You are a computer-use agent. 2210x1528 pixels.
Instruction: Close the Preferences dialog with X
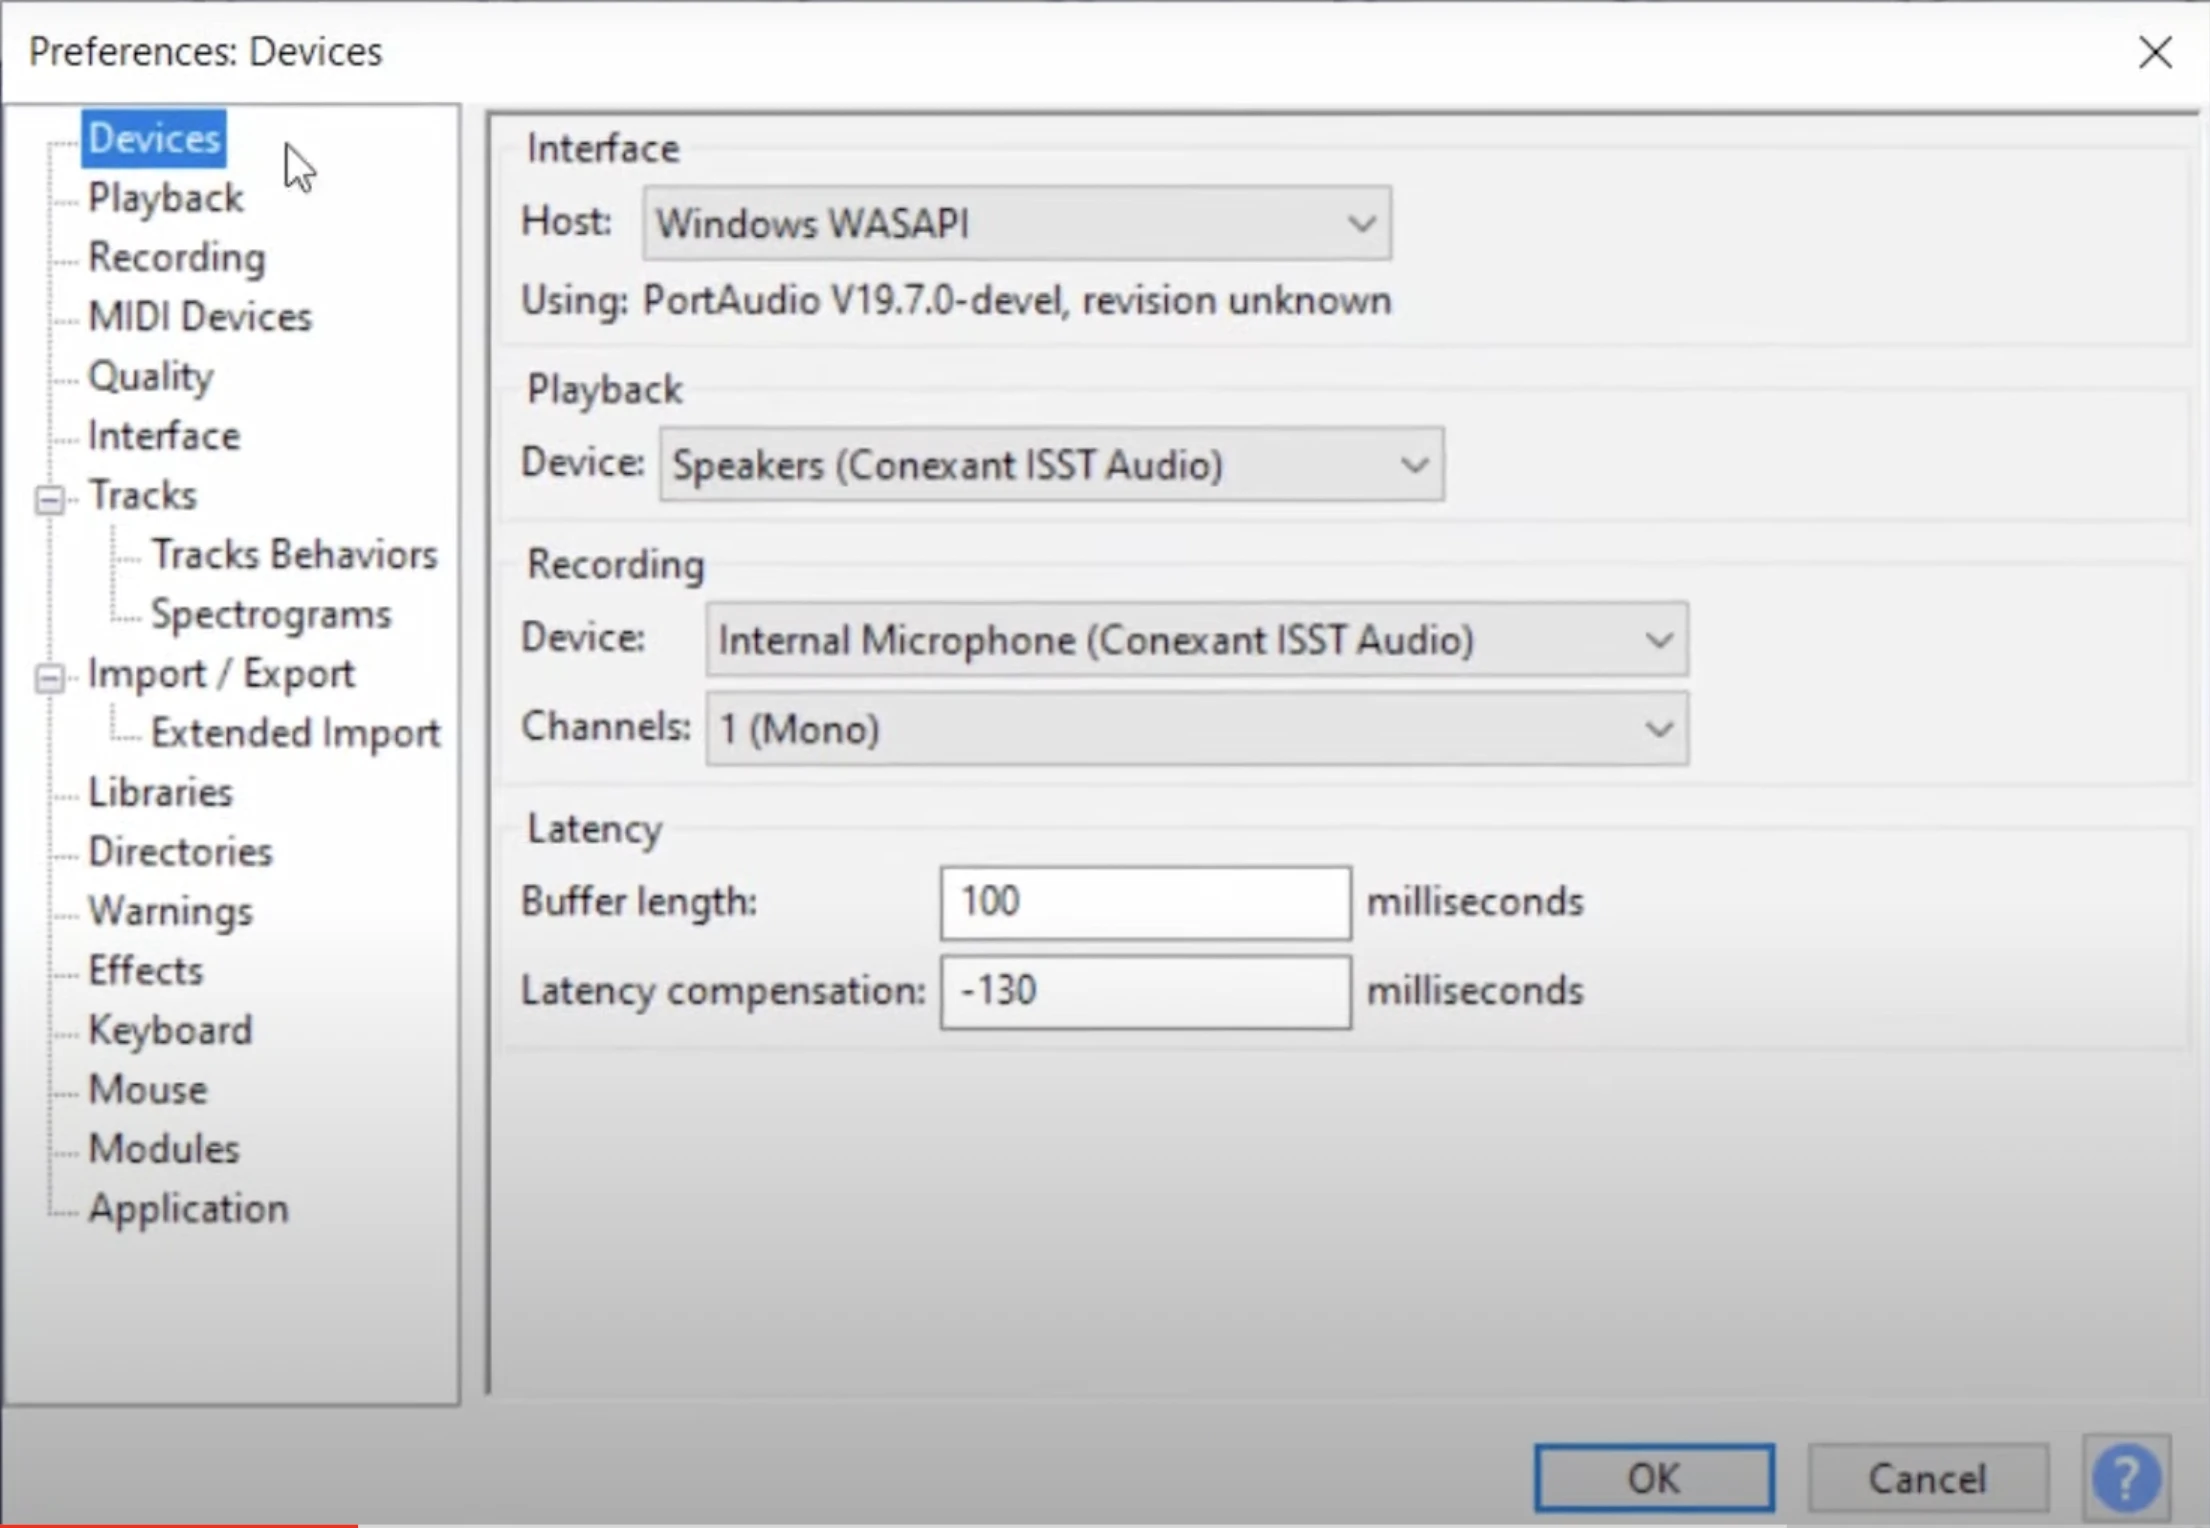[2155, 52]
